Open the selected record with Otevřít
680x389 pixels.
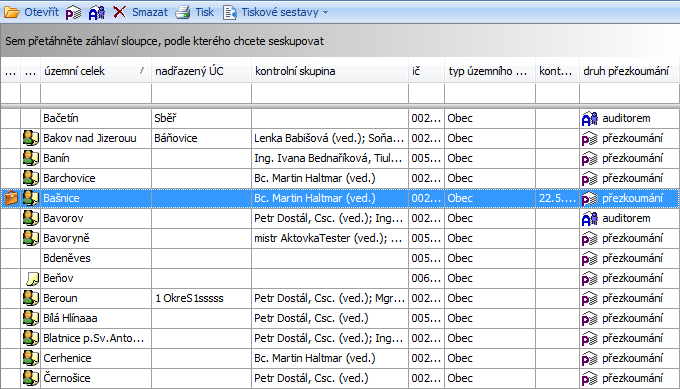(x=31, y=12)
